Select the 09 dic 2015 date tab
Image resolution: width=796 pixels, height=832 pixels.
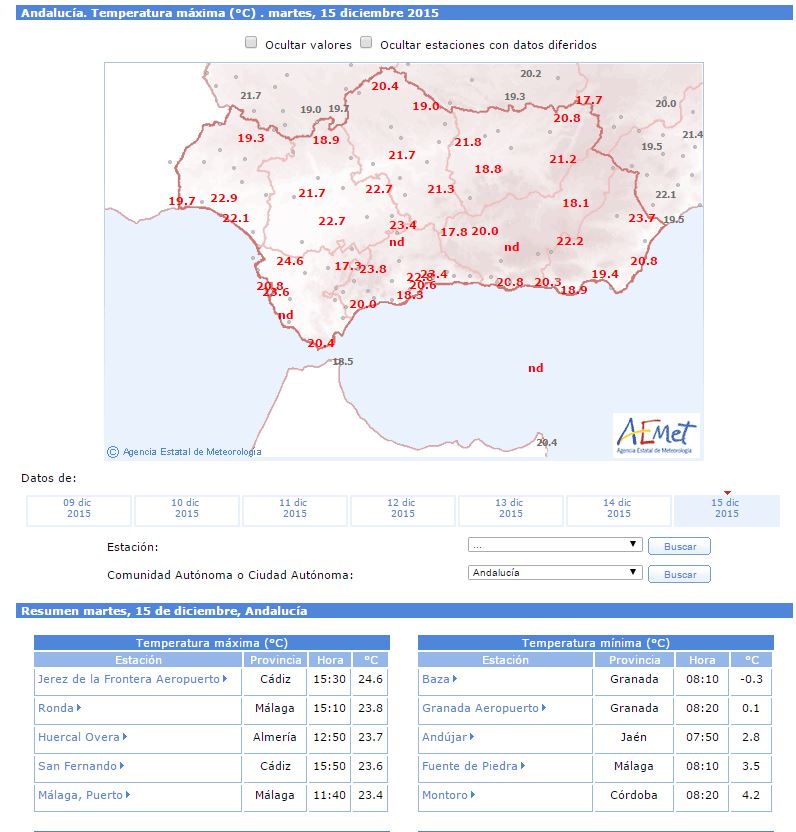coord(78,509)
